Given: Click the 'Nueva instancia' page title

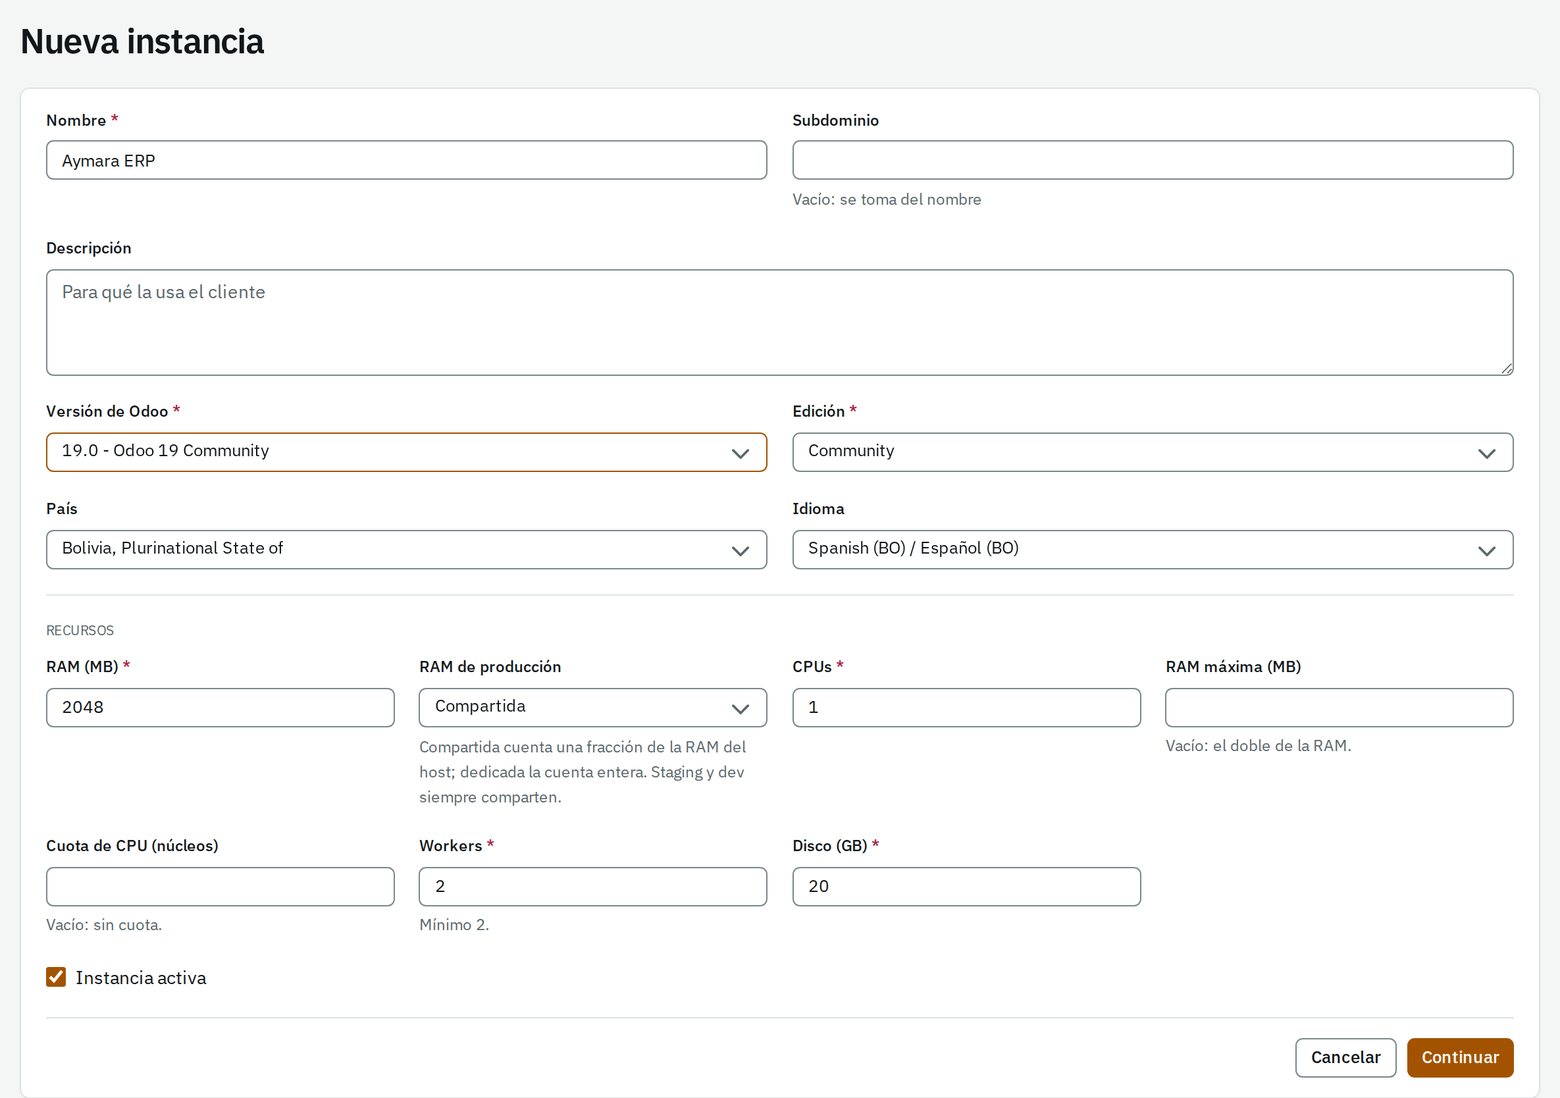Looking at the screenshot, I should click(x=142, y=41).
